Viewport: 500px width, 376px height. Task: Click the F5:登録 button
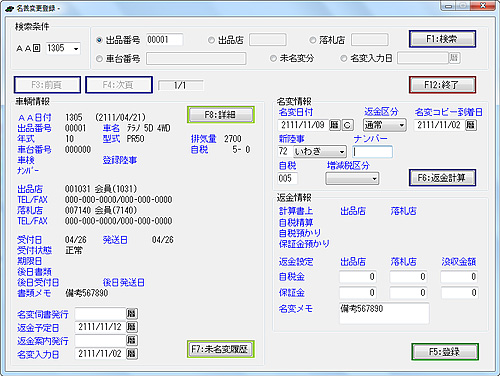445,352
